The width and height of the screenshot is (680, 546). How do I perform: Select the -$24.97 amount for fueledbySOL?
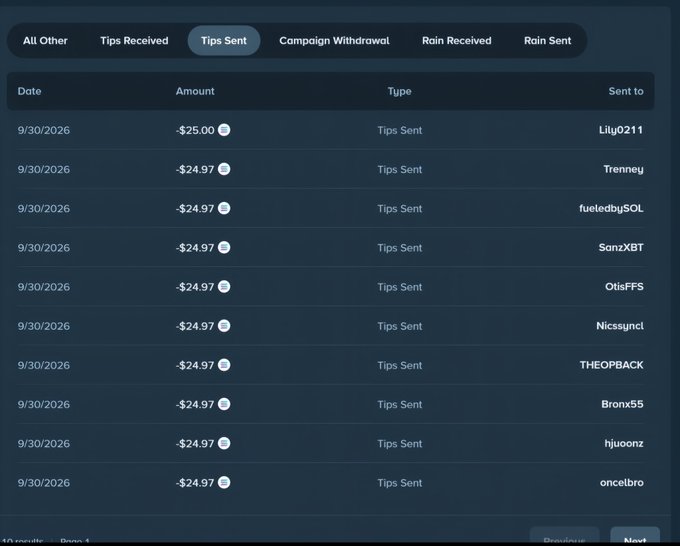pyautogui.click(x=195, y=209)
